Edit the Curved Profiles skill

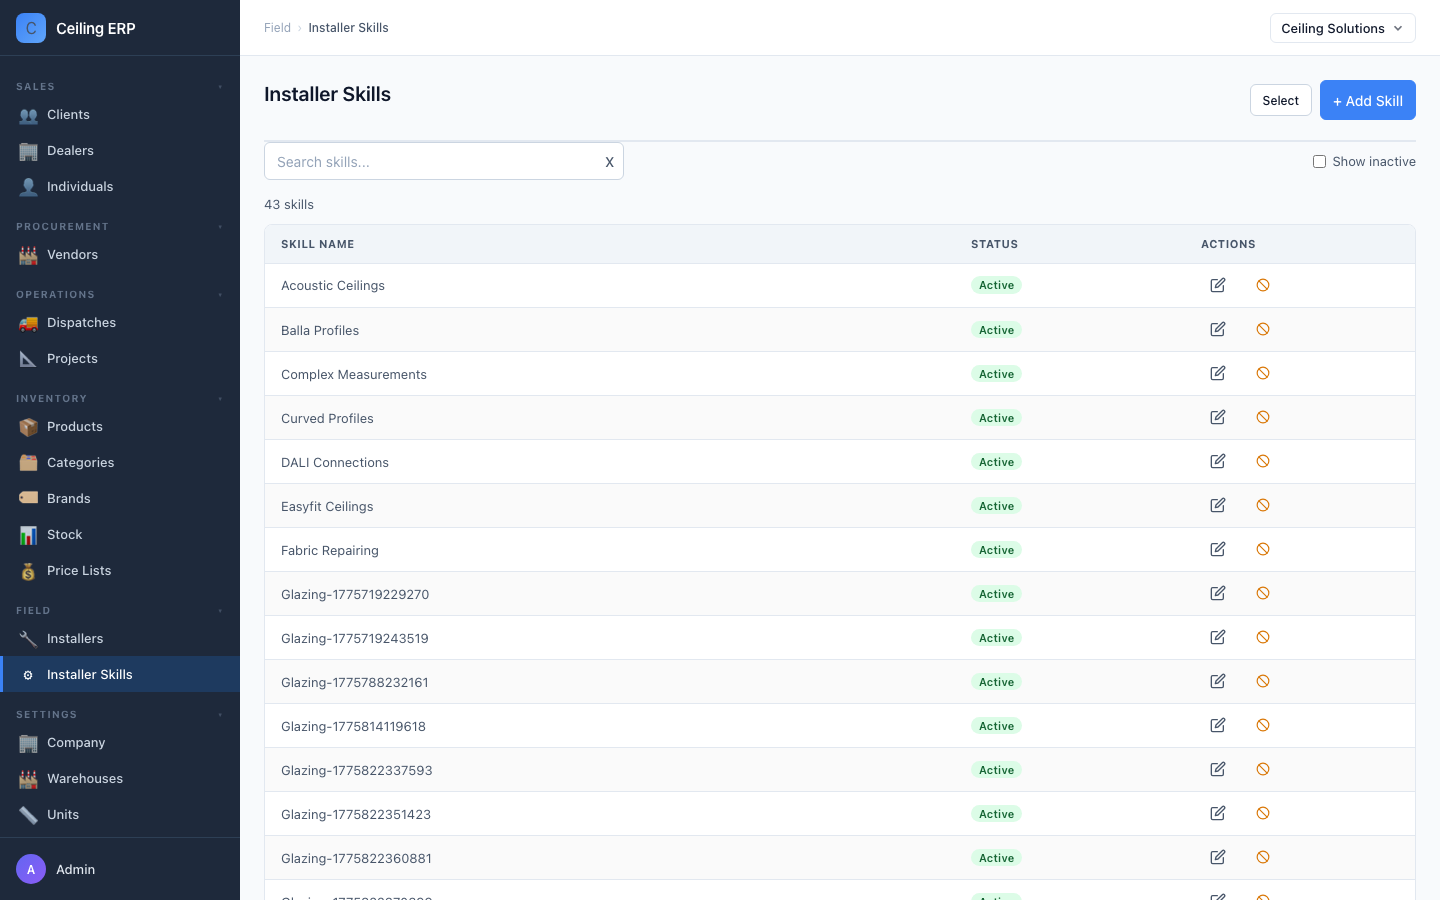[1217, 417]
